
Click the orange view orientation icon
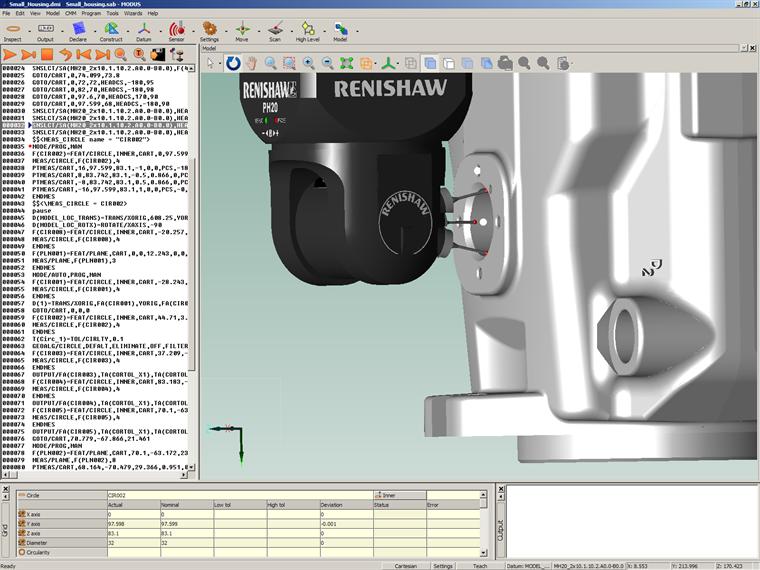[x=366, y=63]
